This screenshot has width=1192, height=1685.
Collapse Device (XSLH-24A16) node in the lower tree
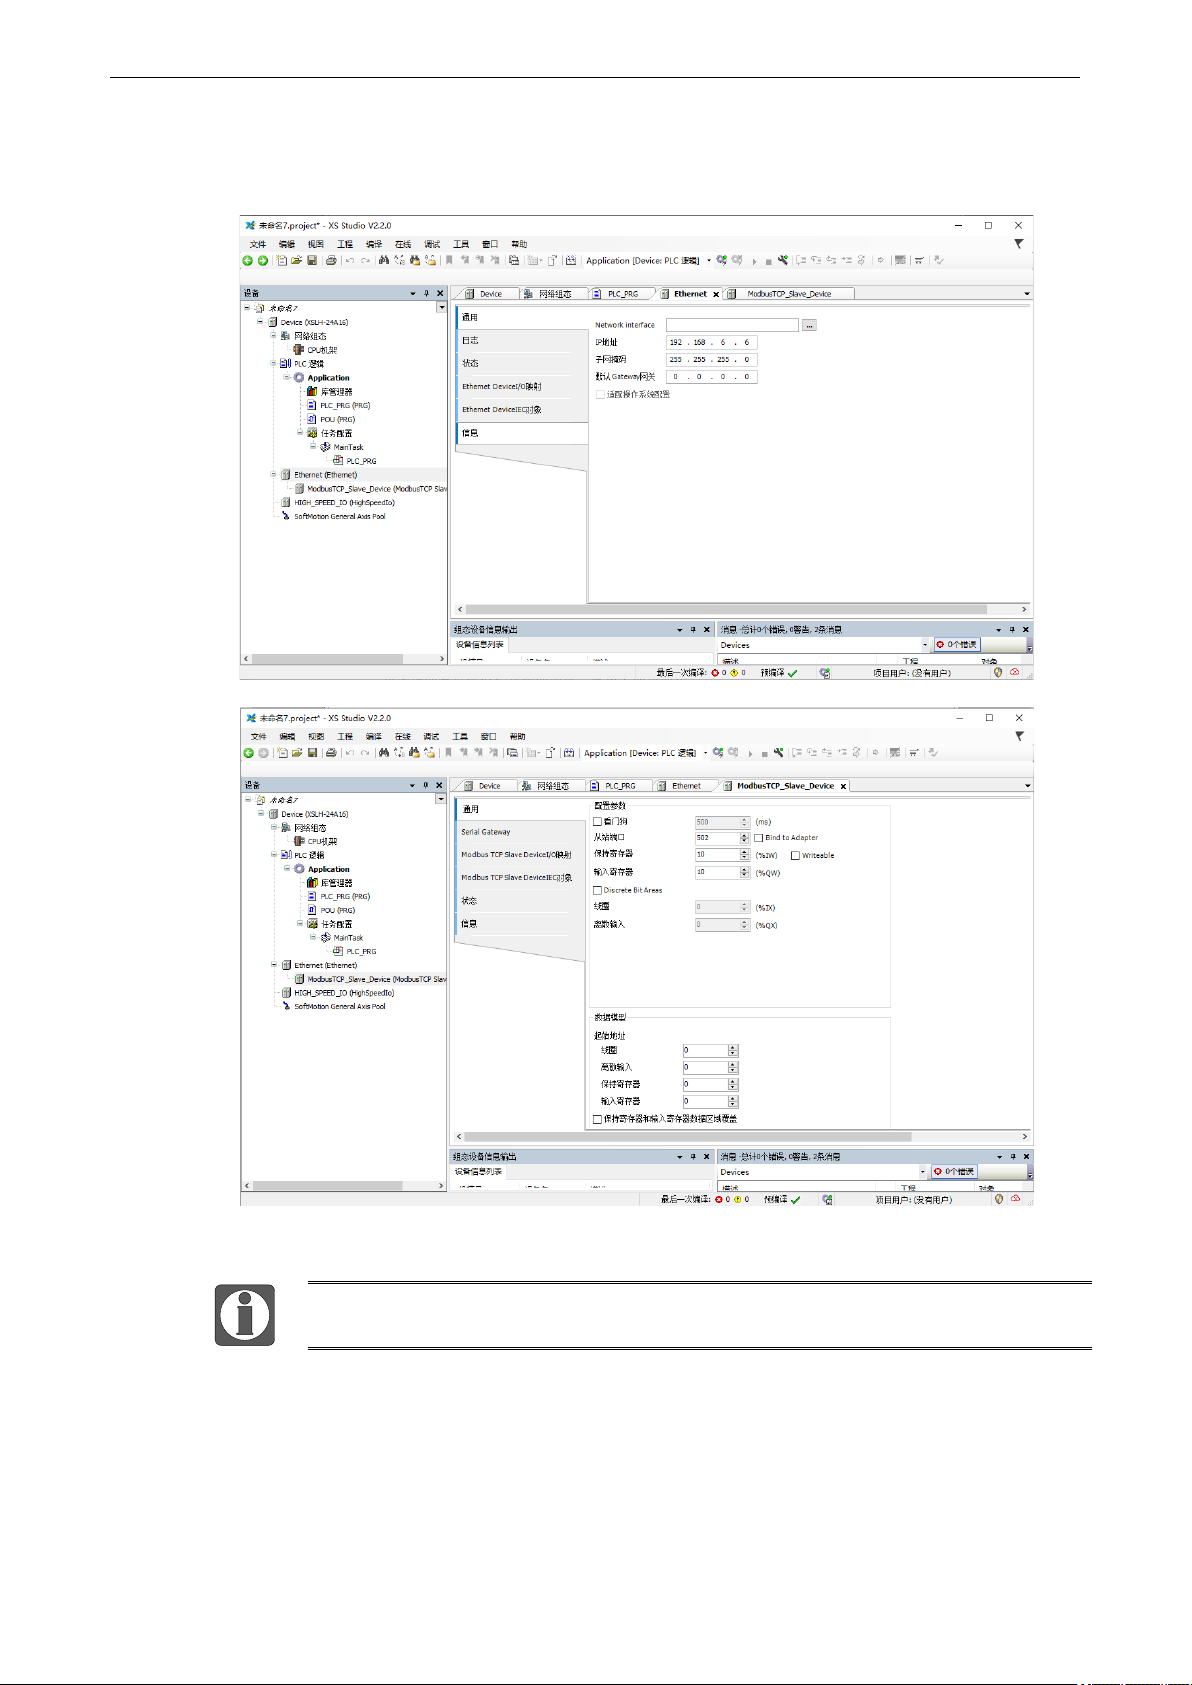tap(260, 814)
